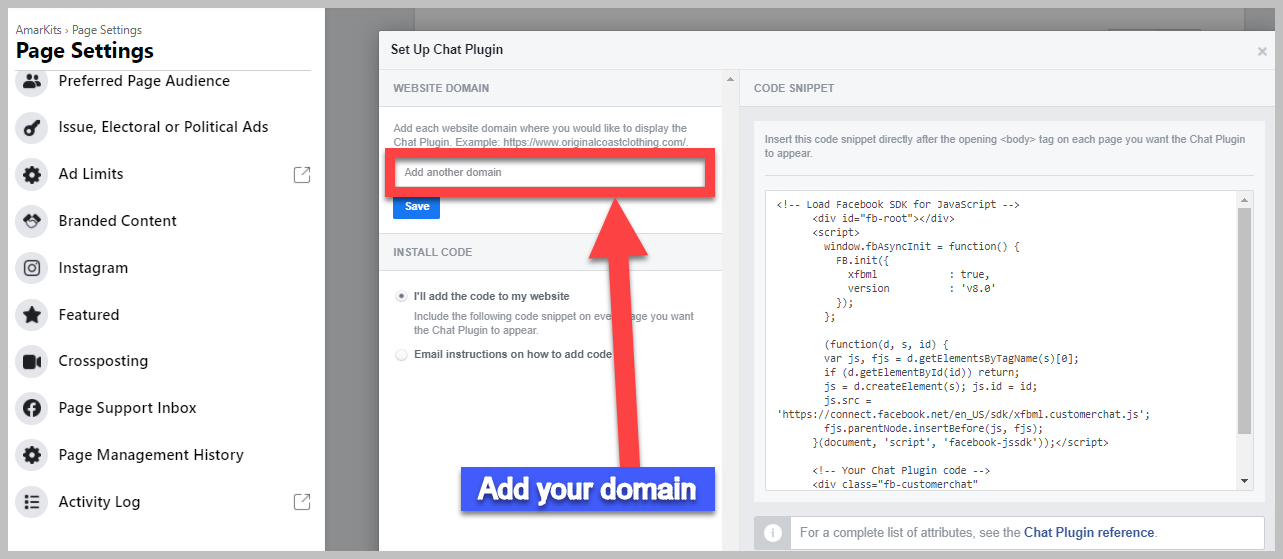The height and width of the screenshot is (559, 1283).
Task: Click the customerchat.js URL line in code
Action: coord(964,413)
